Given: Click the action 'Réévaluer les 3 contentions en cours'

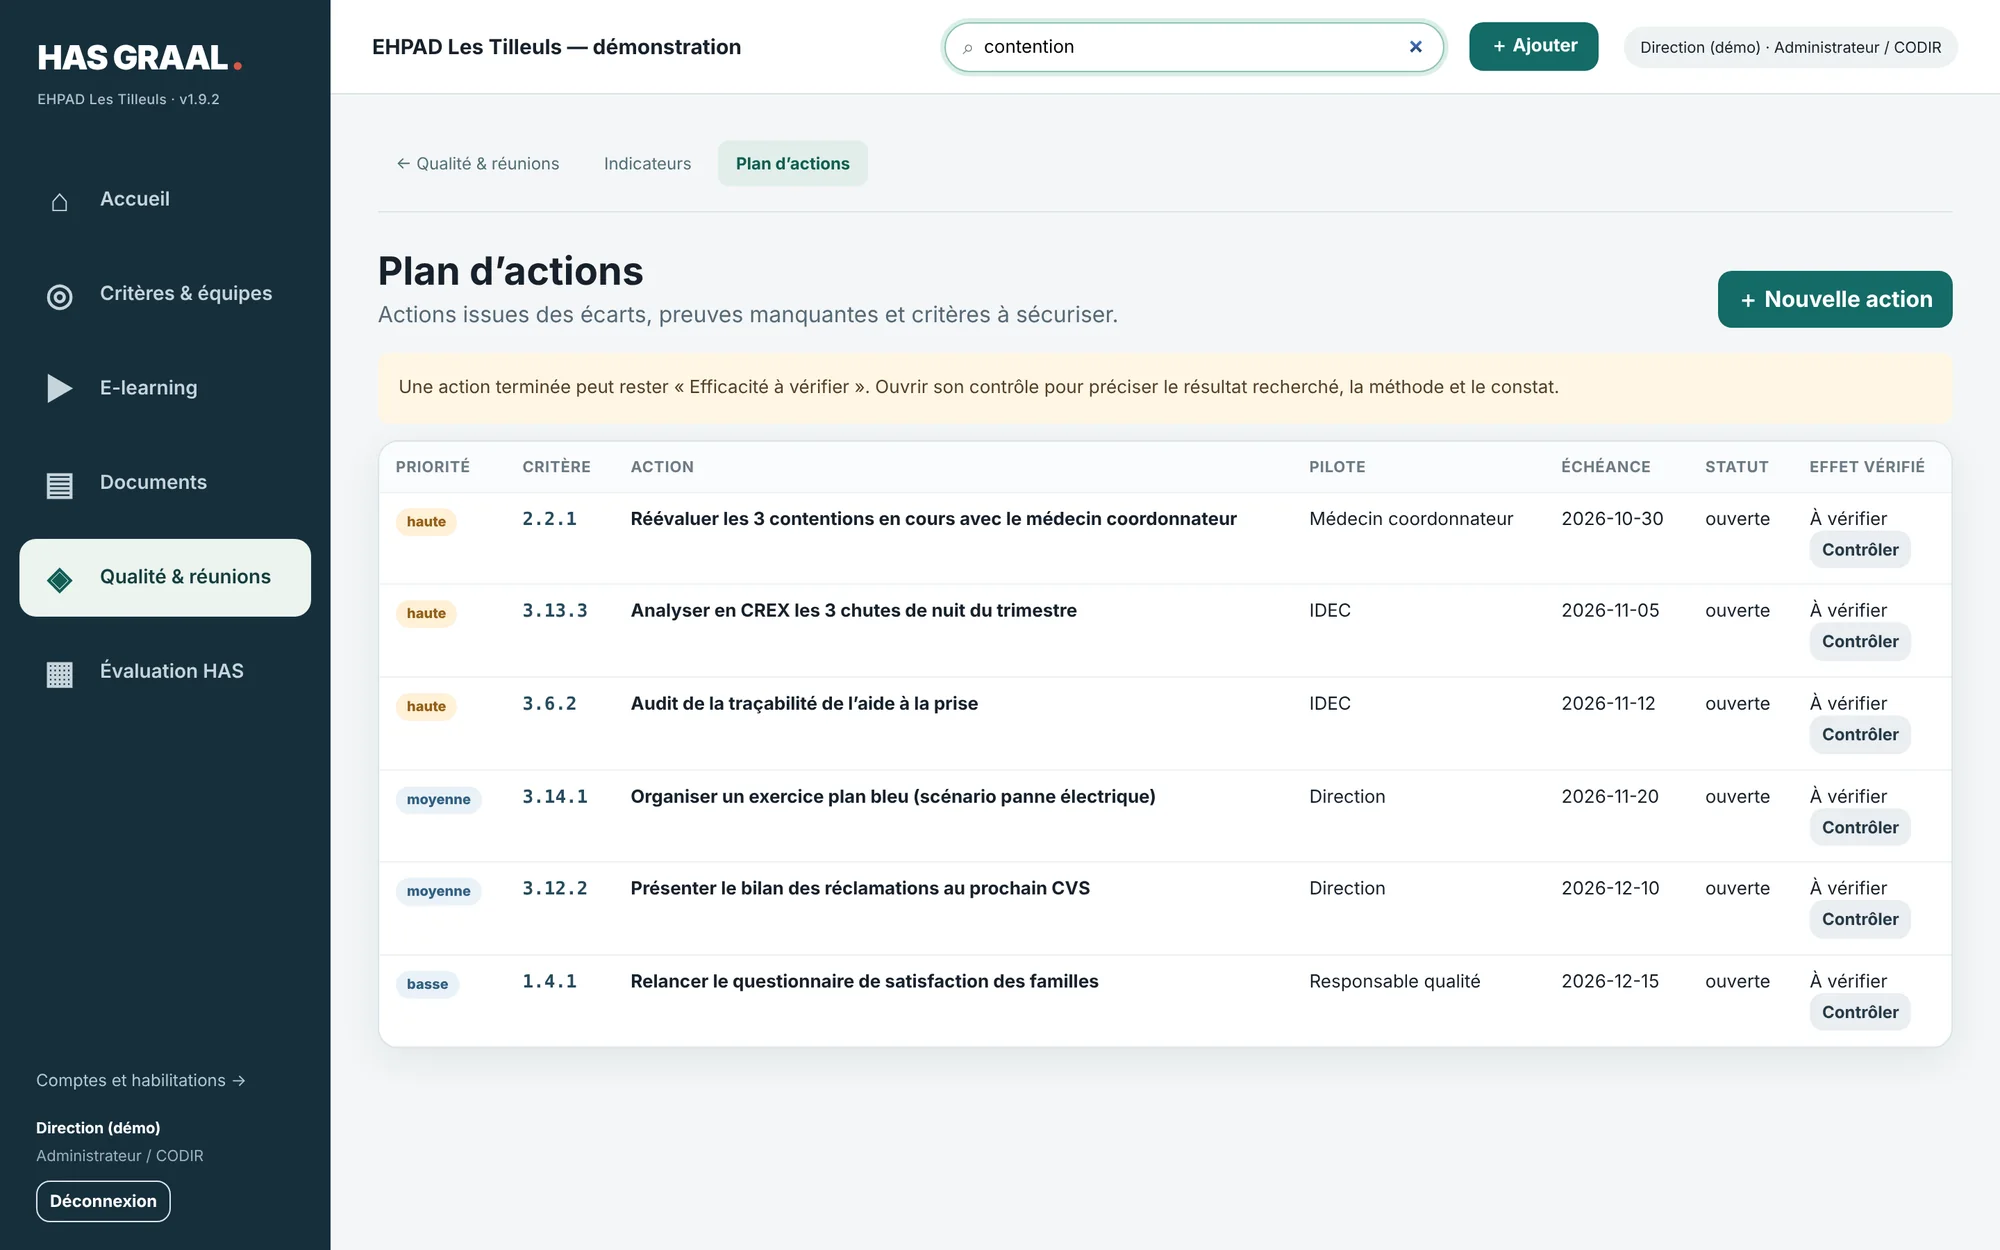Looking at the screenshot, I should click(x=933, y=519).
